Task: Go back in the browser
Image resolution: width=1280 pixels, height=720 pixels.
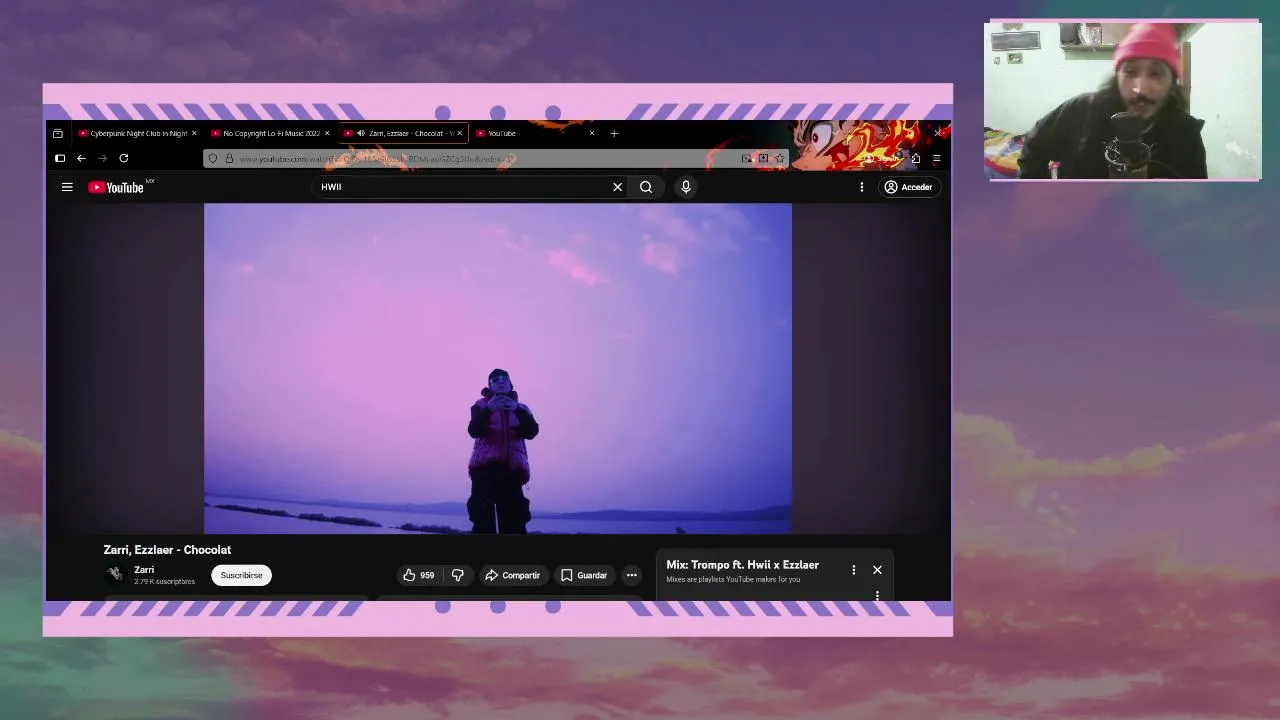Action: click(81, 158)
